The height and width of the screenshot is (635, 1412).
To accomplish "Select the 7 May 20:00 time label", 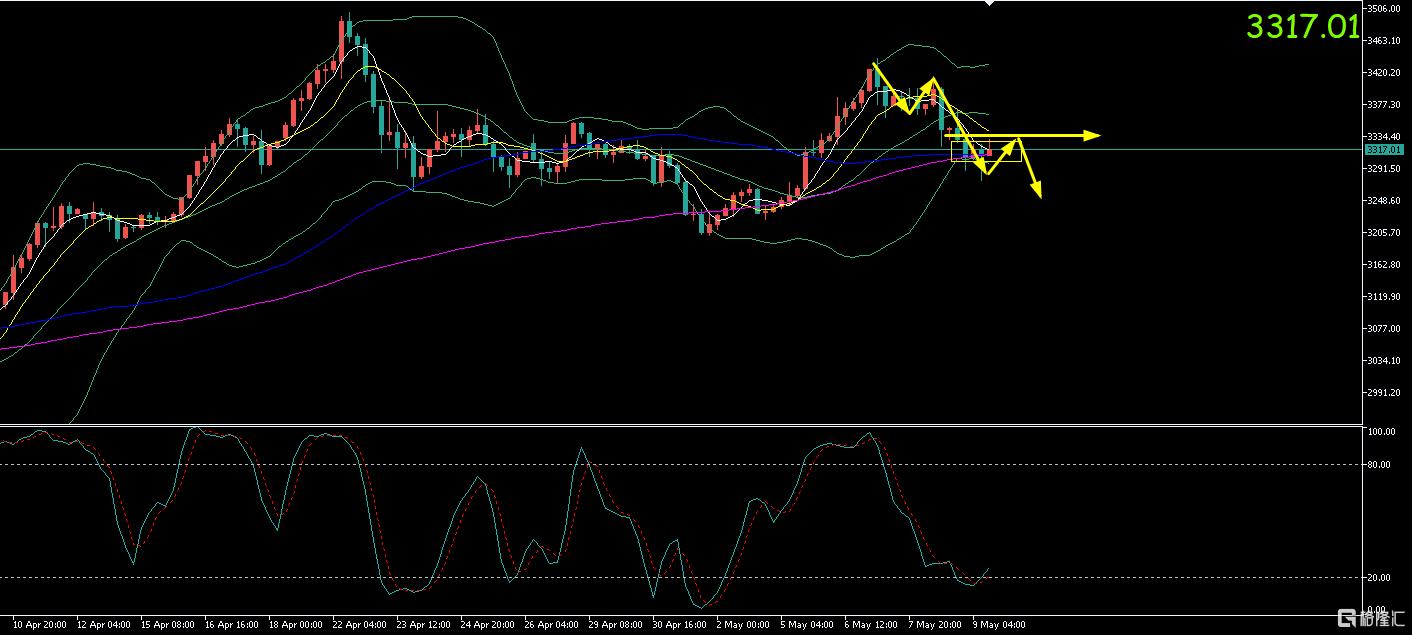I will tap(934, 624).
